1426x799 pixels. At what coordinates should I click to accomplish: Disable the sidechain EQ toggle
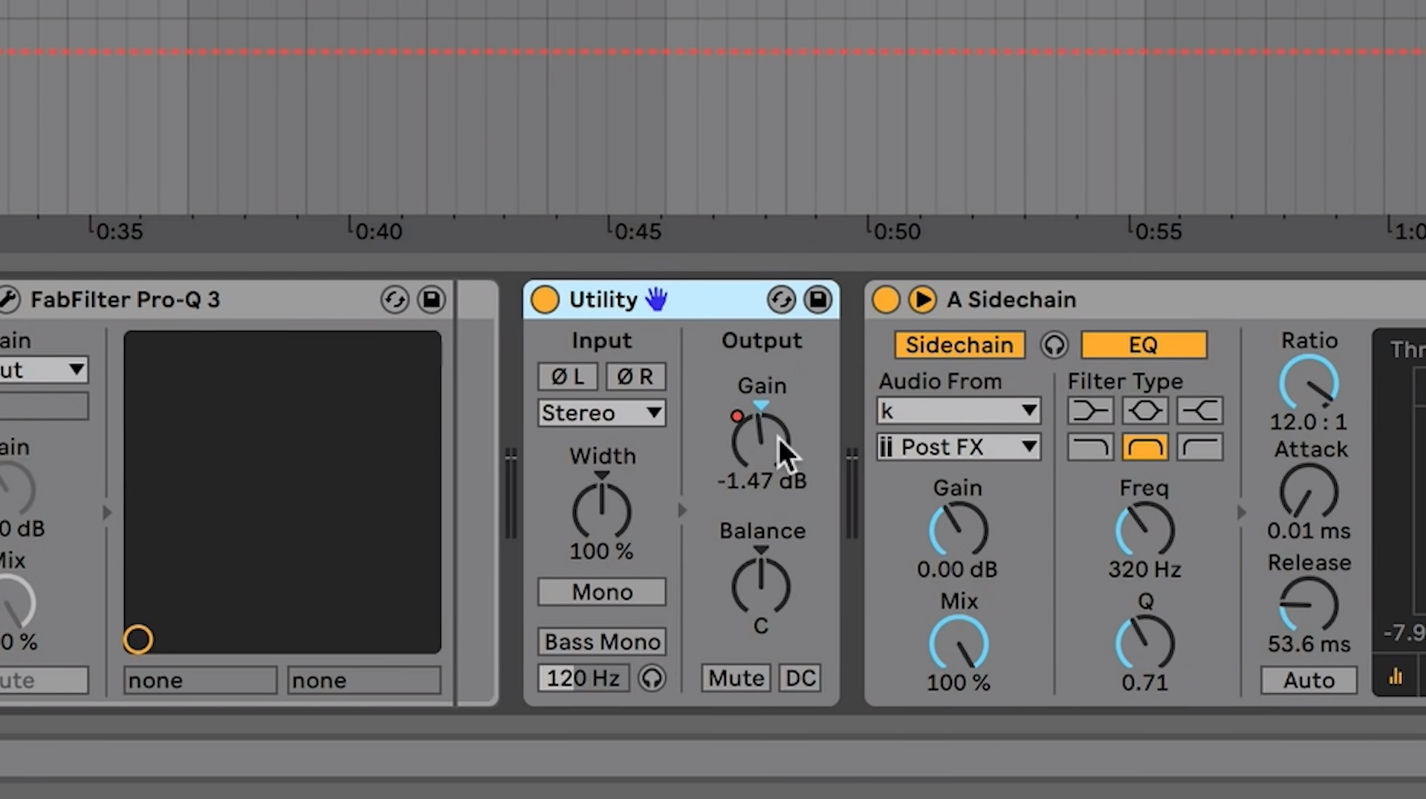tap(1143, 345)
